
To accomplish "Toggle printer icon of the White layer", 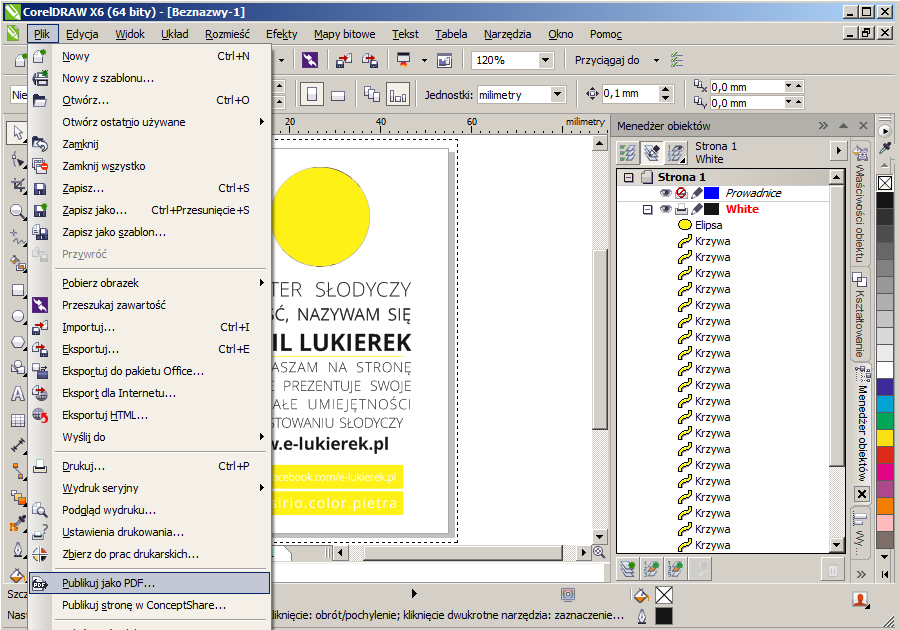I will pyautogui.click(x=681, y=209).
